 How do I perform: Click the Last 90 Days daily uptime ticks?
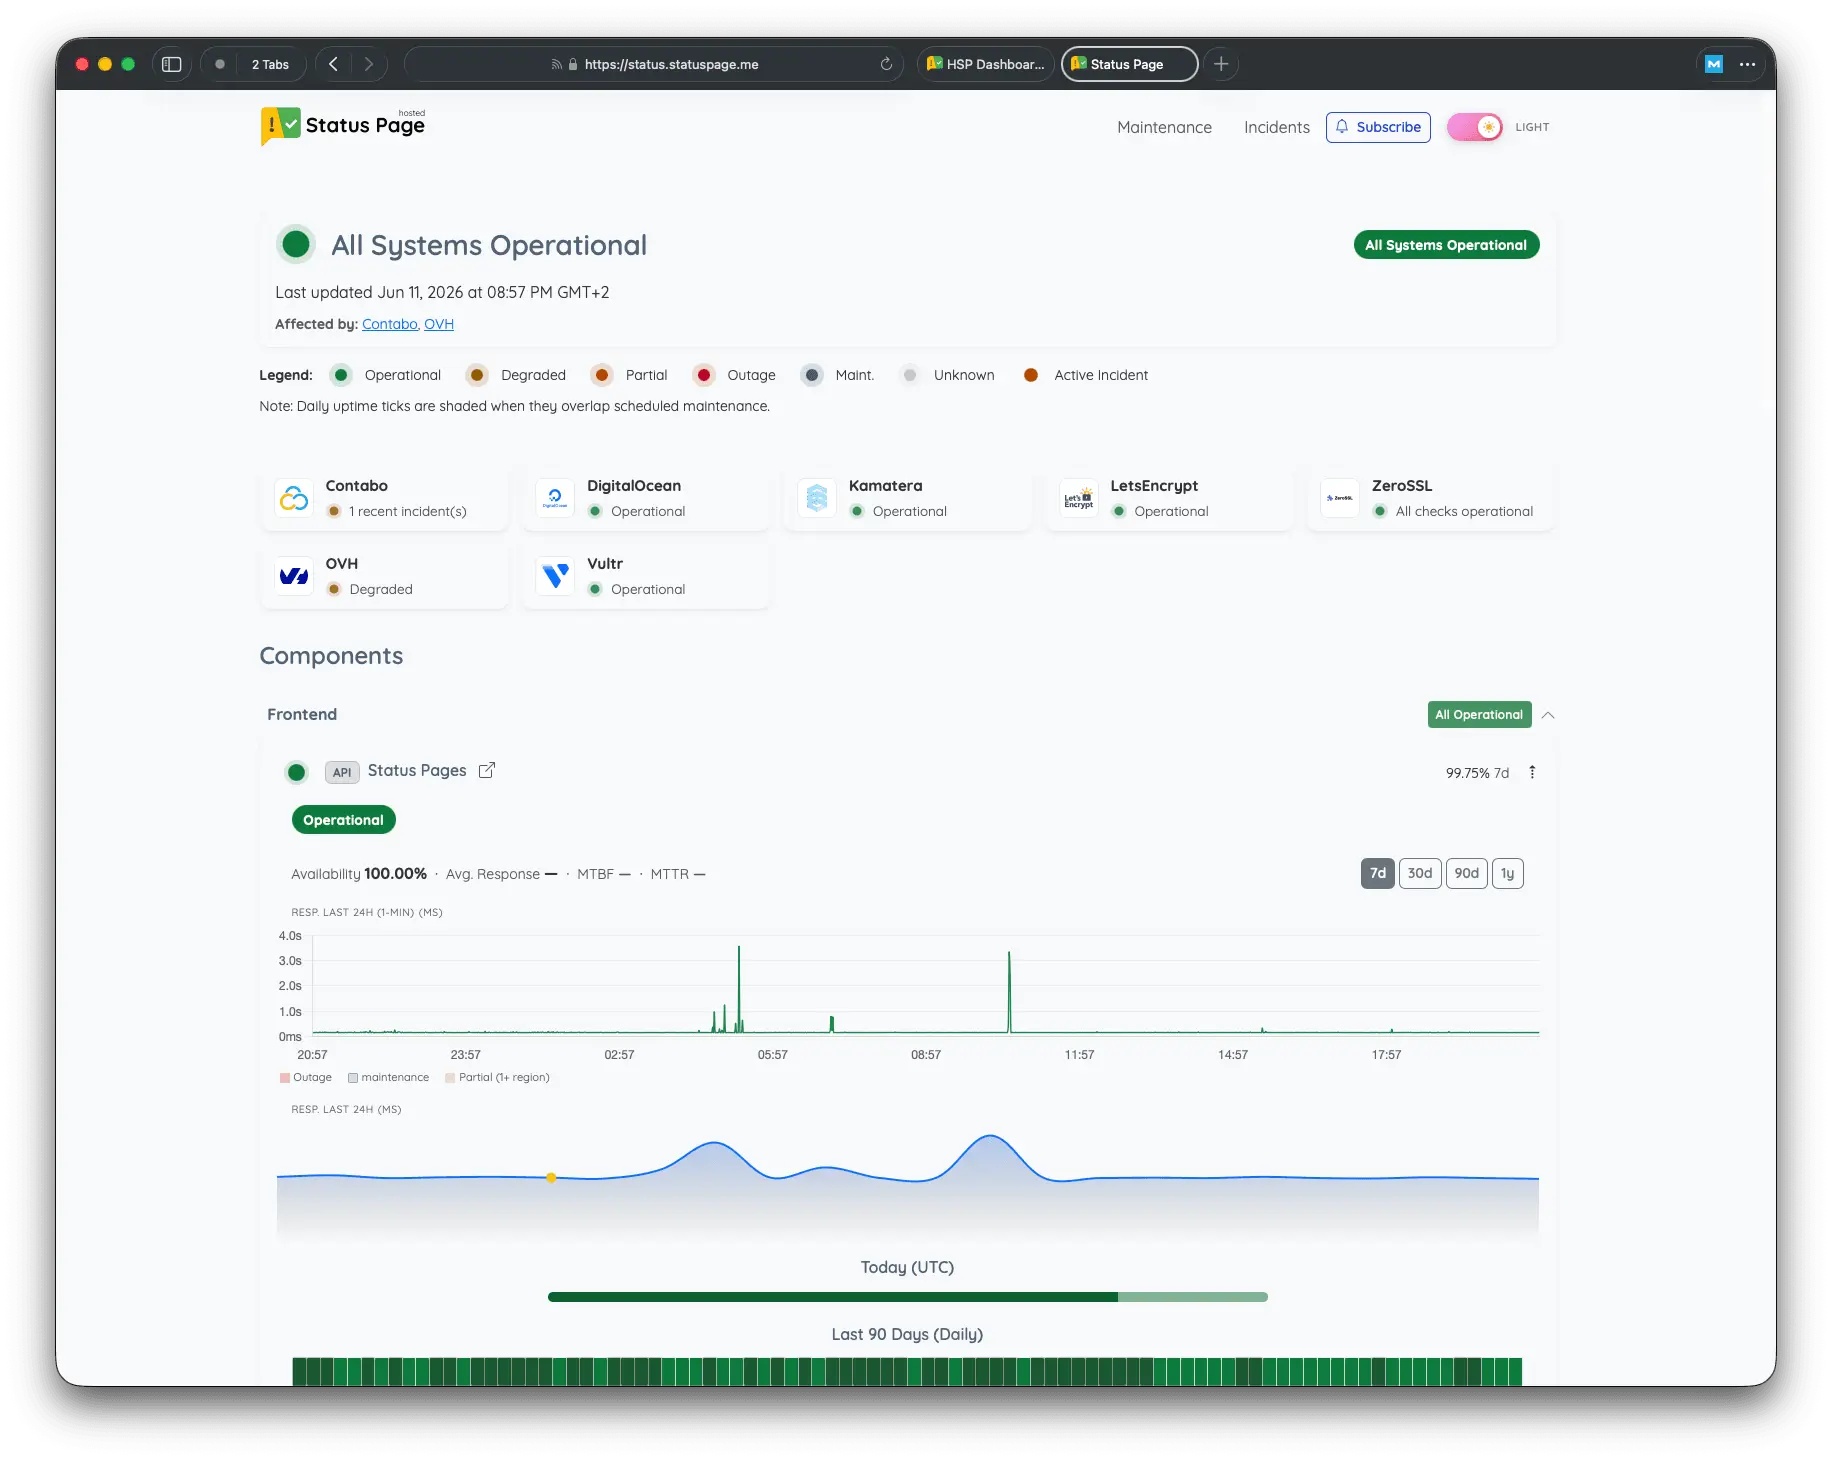pos(907,1371)
